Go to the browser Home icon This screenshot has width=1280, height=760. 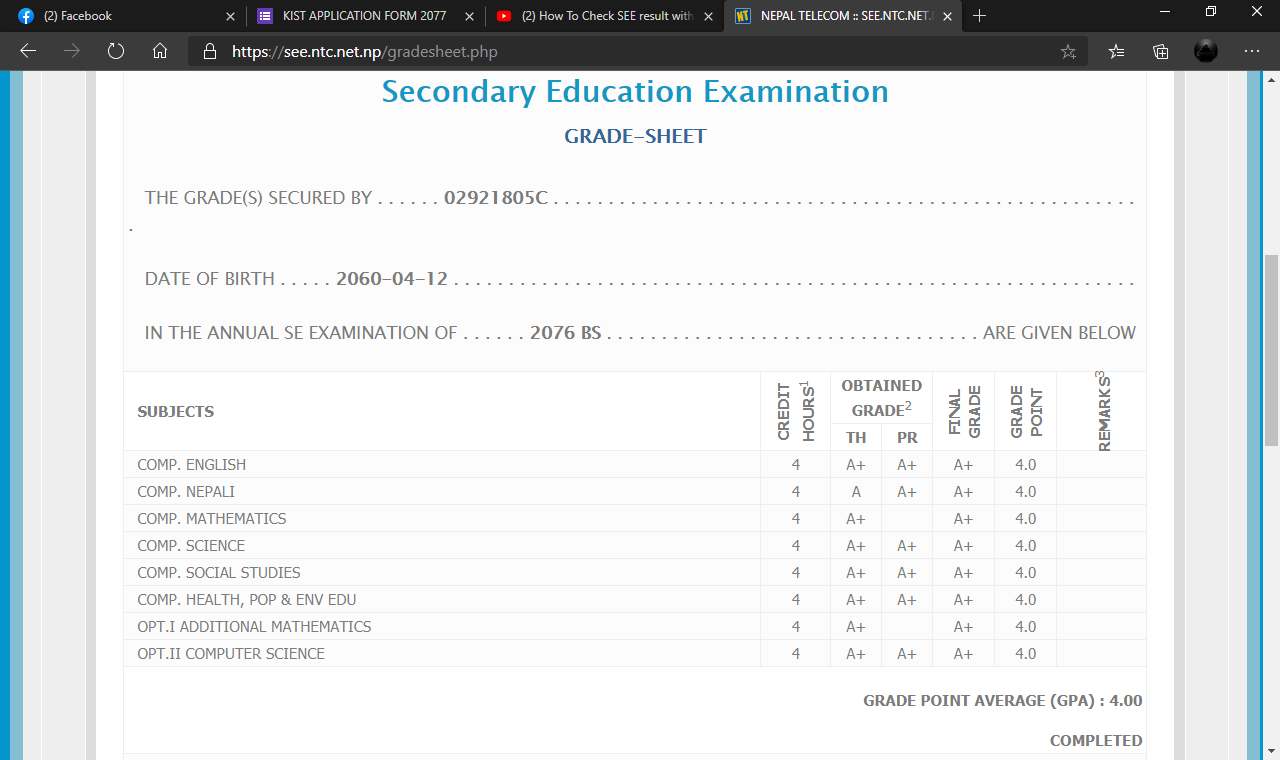160,51
